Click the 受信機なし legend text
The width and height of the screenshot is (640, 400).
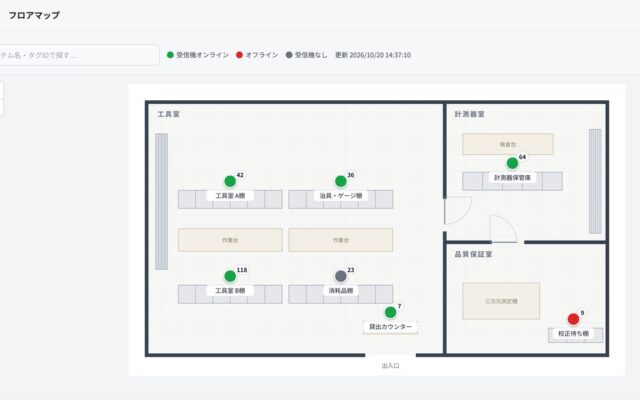tap(311, 55)
